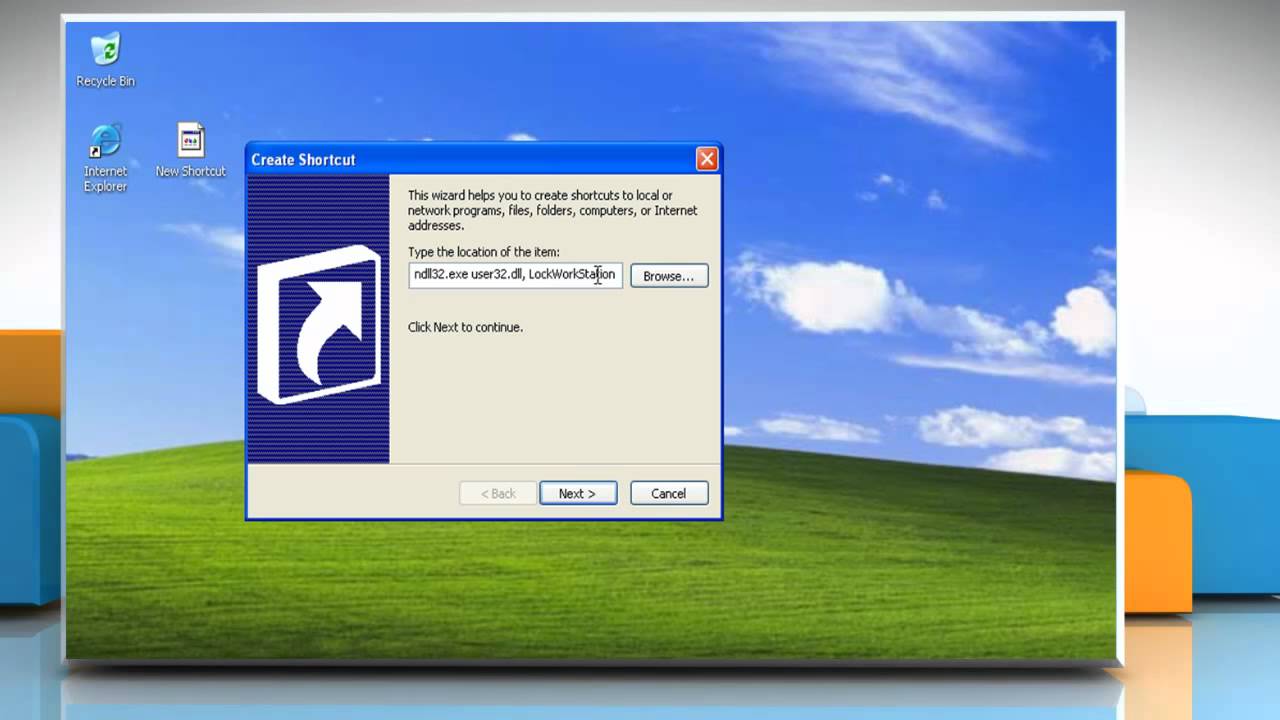Viewport: 1280px width, 720px height.
Task: Cancel the Create Shortcut wizard
Action: pos(668,493)
